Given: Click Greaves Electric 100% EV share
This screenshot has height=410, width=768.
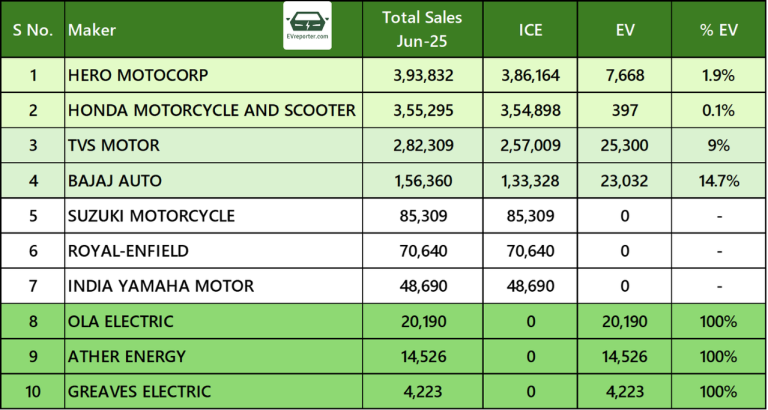Looking at the screenshot, I should [719, 392].
